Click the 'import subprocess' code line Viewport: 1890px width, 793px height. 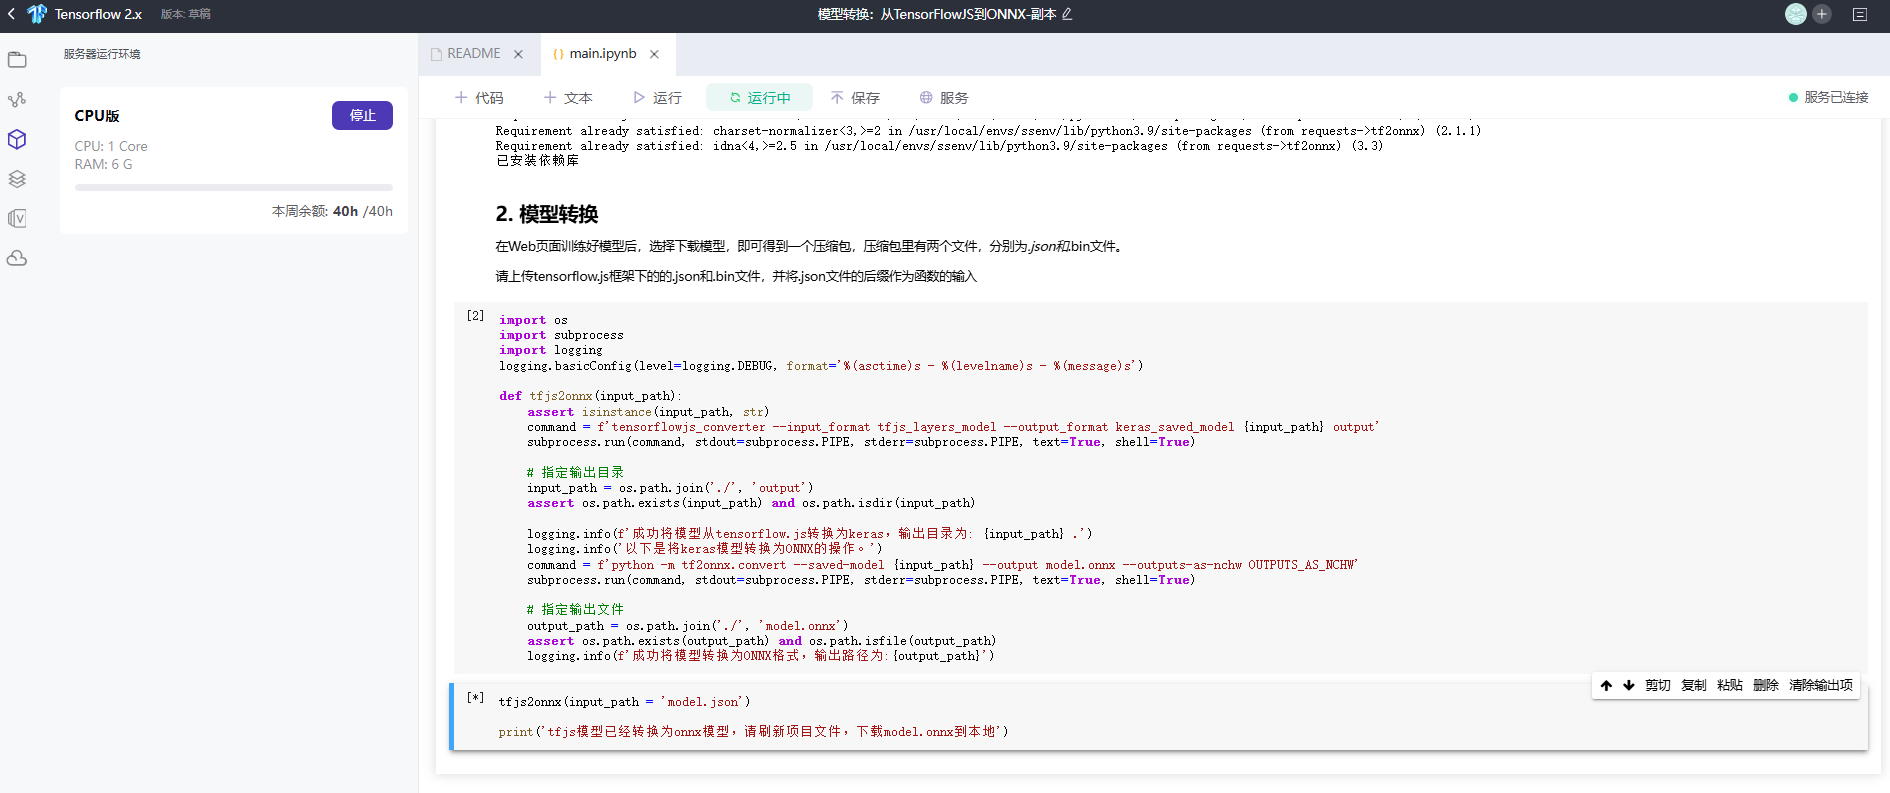561,335
